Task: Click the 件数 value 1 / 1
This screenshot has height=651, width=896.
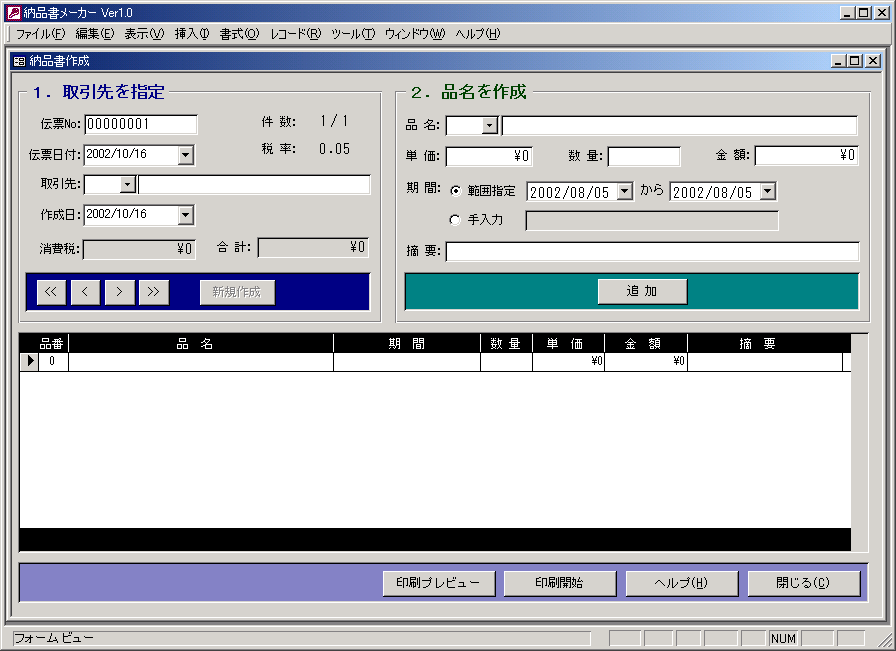Action: pos(334,121)
